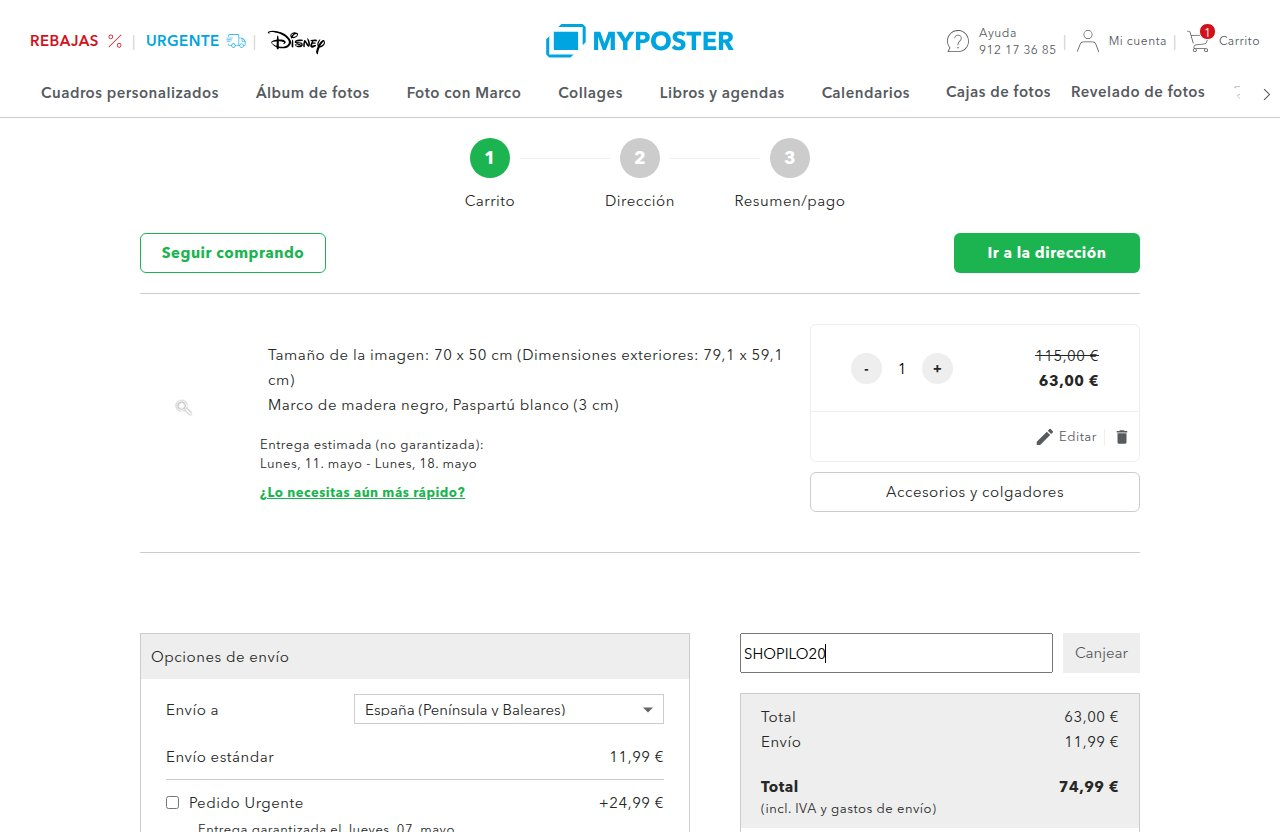Image resolution: width=1280 pixels, height=832 pixels.
Task: Click the 63,00 € discounted item price
Action: 1069,380
